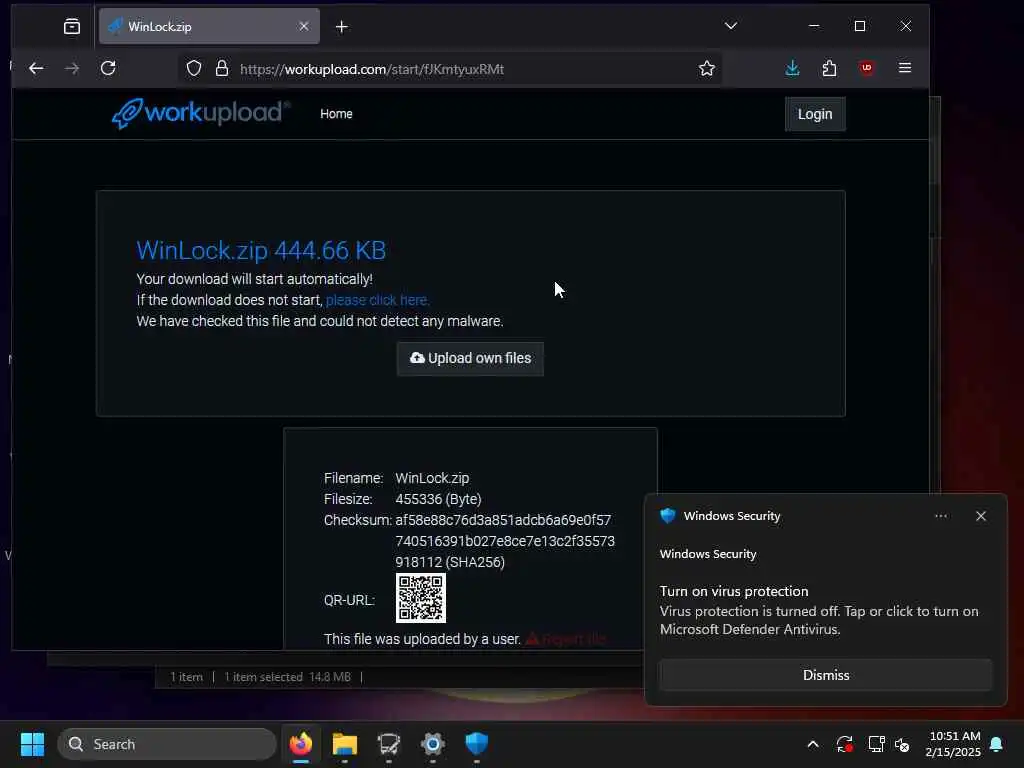
Task: Dismiss the virus protection notification
Action: tap(826, 675)
